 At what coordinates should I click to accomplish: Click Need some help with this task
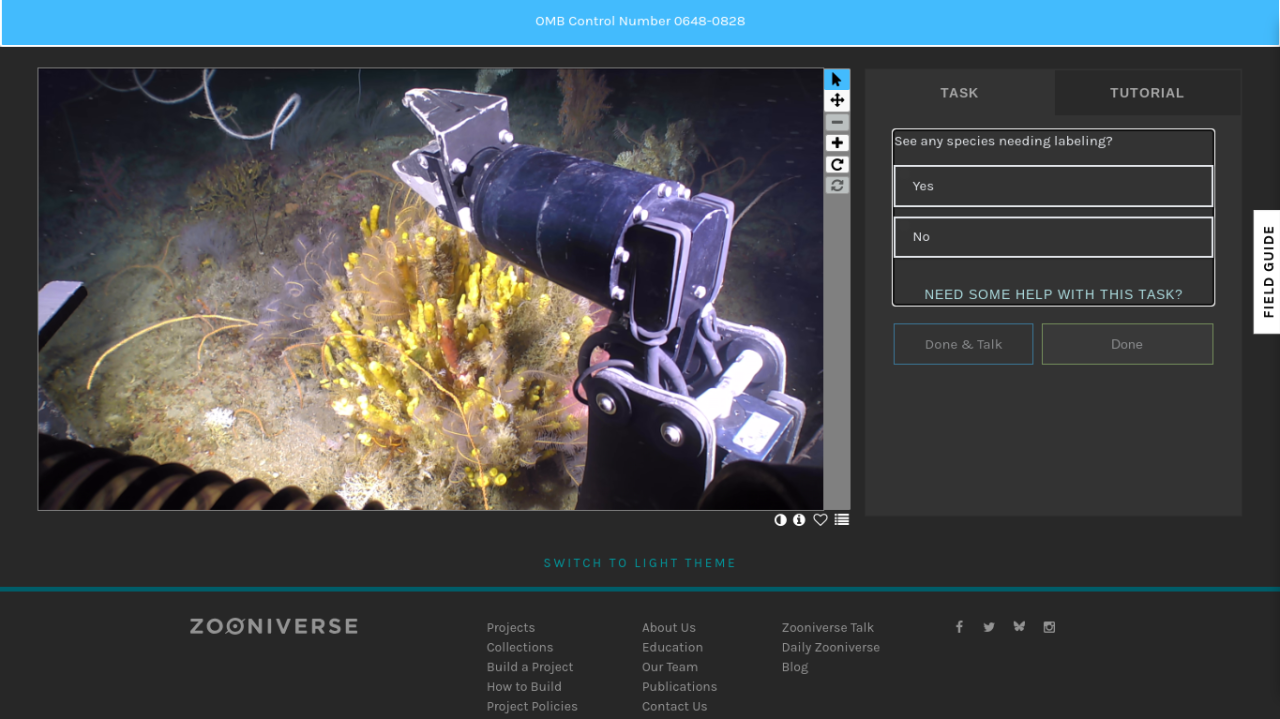tap(1053, 294)
